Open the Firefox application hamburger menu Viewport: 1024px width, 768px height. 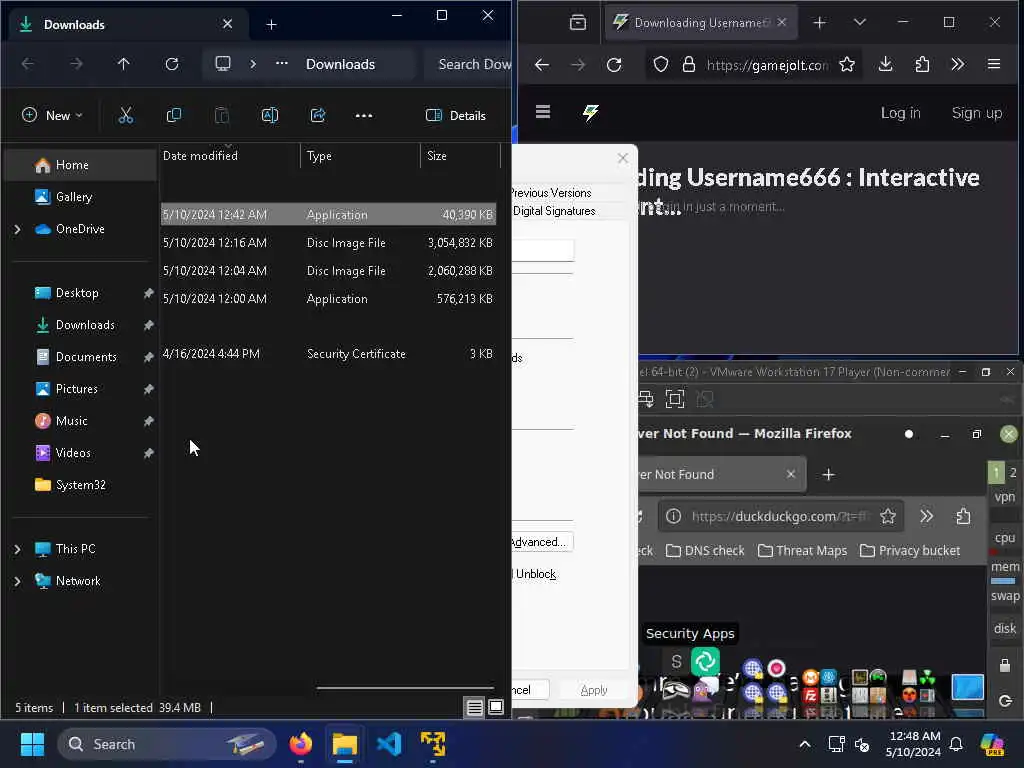tap(994, 64)
